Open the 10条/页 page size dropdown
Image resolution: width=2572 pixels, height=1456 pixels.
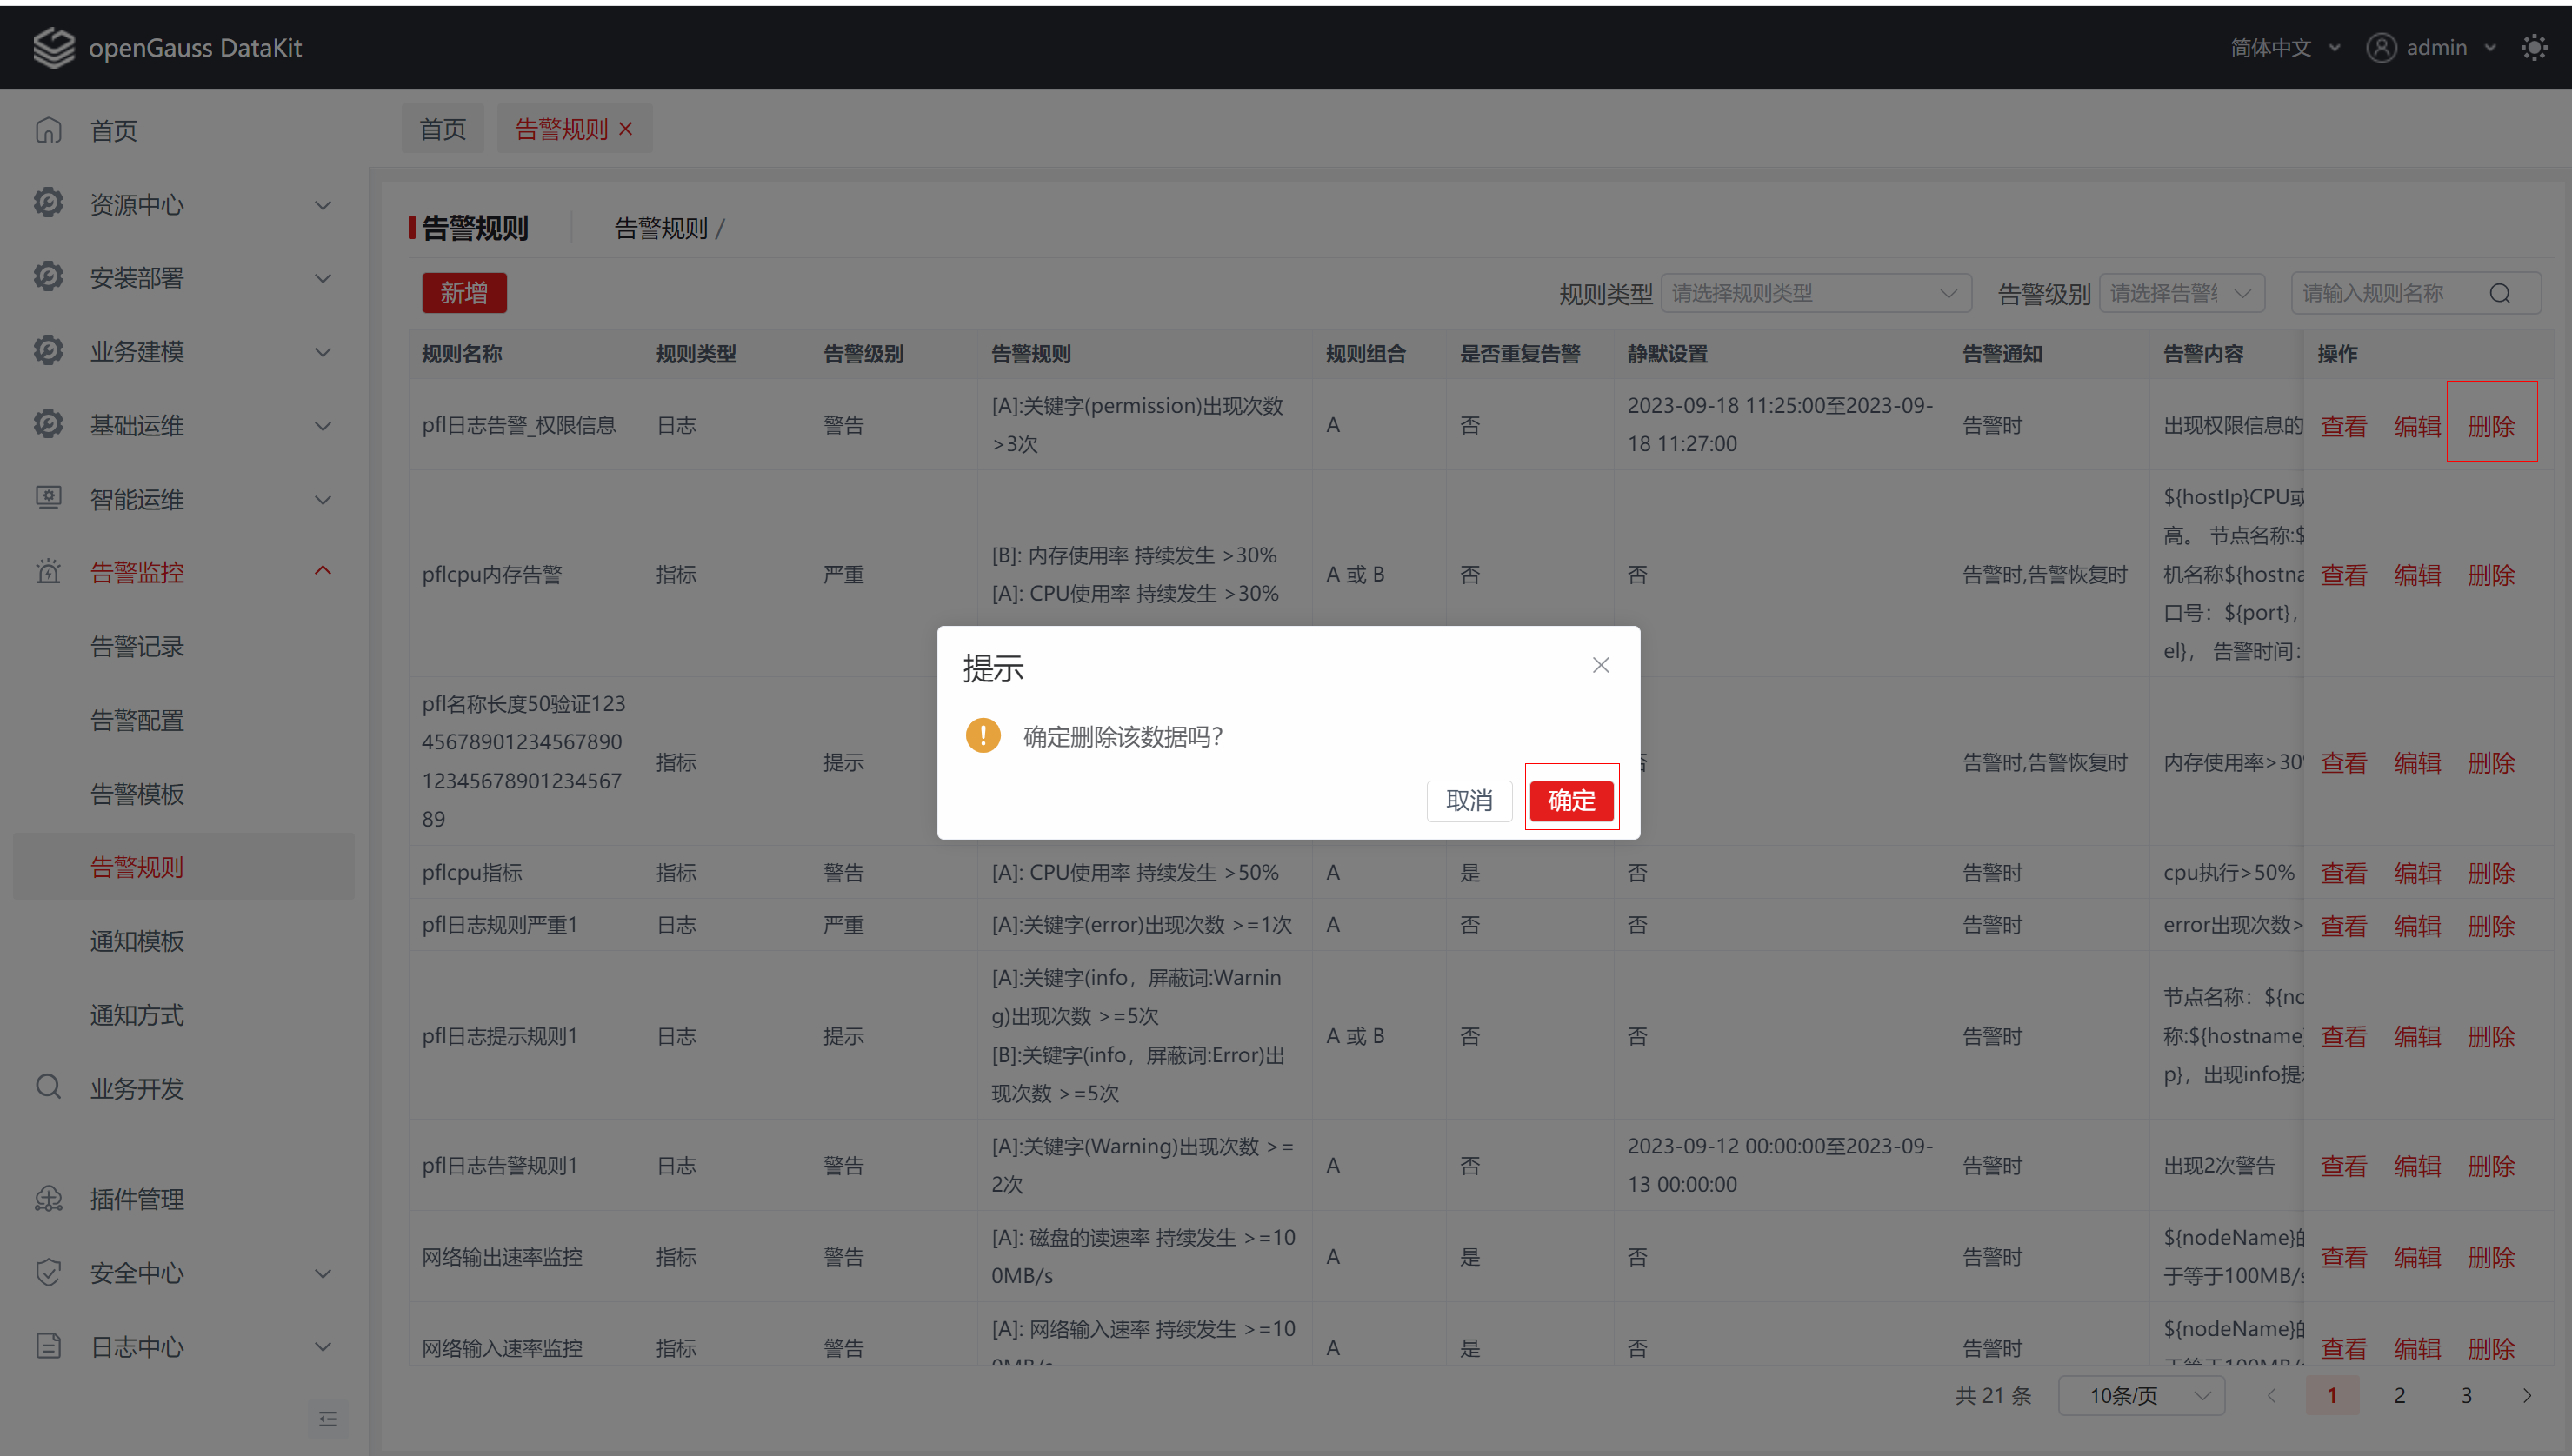[x=2141, y=1395]
